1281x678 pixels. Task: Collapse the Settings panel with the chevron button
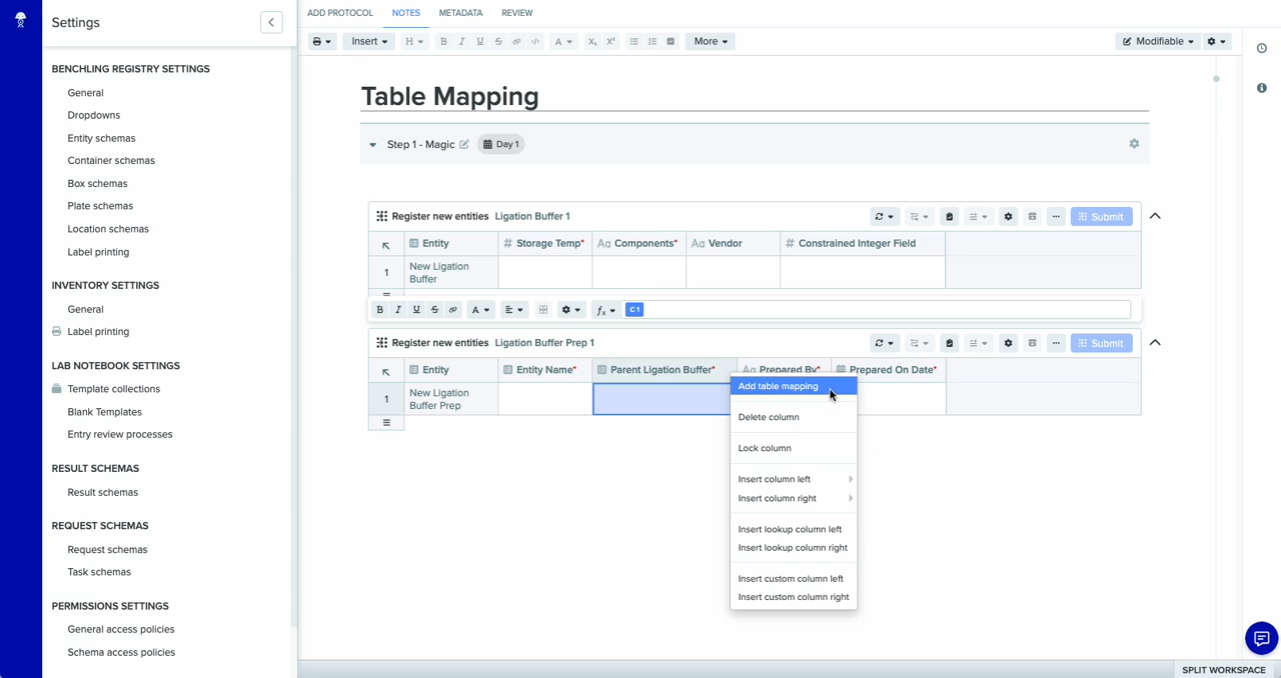point(271,22)
